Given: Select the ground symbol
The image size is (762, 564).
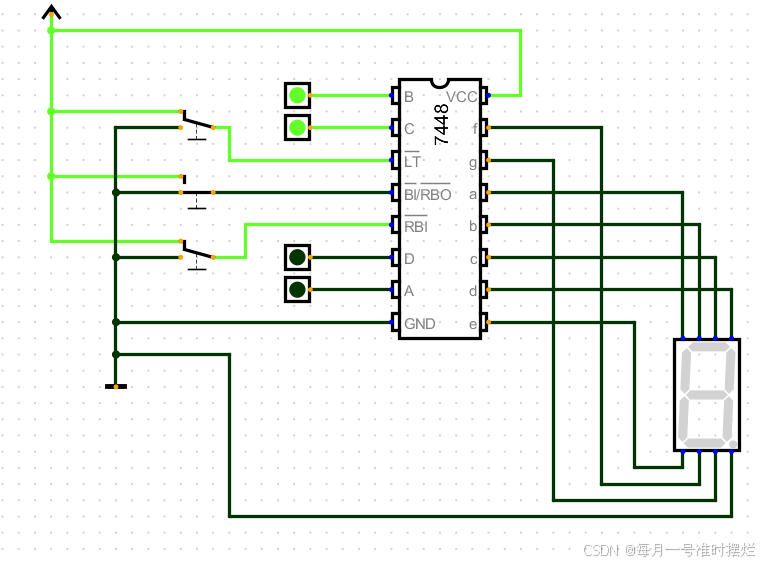Looking at the screenshot, I should [x=116, y=386].
